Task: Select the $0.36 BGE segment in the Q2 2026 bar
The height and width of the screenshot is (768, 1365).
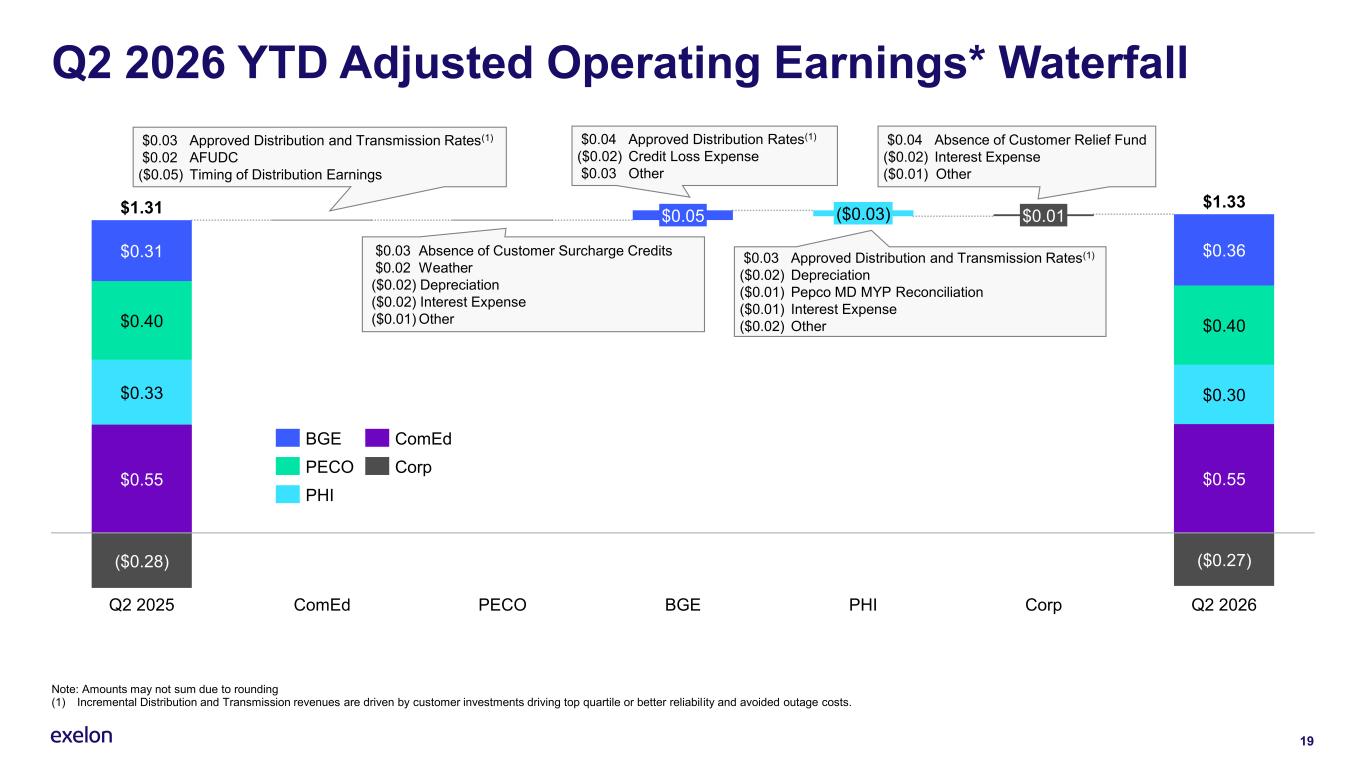Action: [x=1223, y=250]
